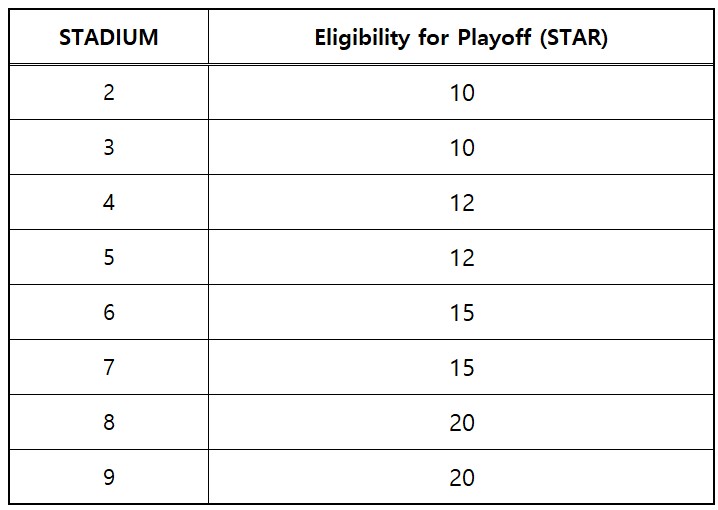Click the value 20 beside stadium 8
718x510 pixels.
pos(462,423)
